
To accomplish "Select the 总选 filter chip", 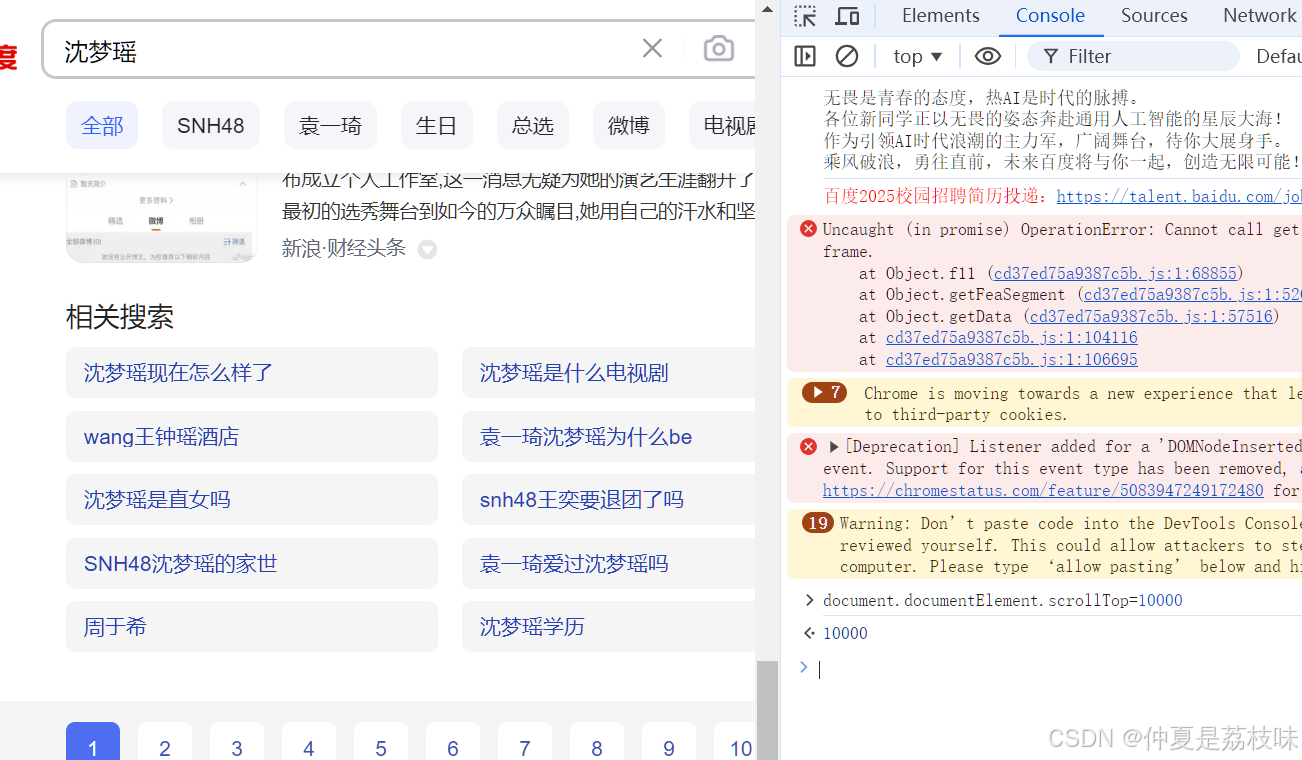I will (532, 126).
